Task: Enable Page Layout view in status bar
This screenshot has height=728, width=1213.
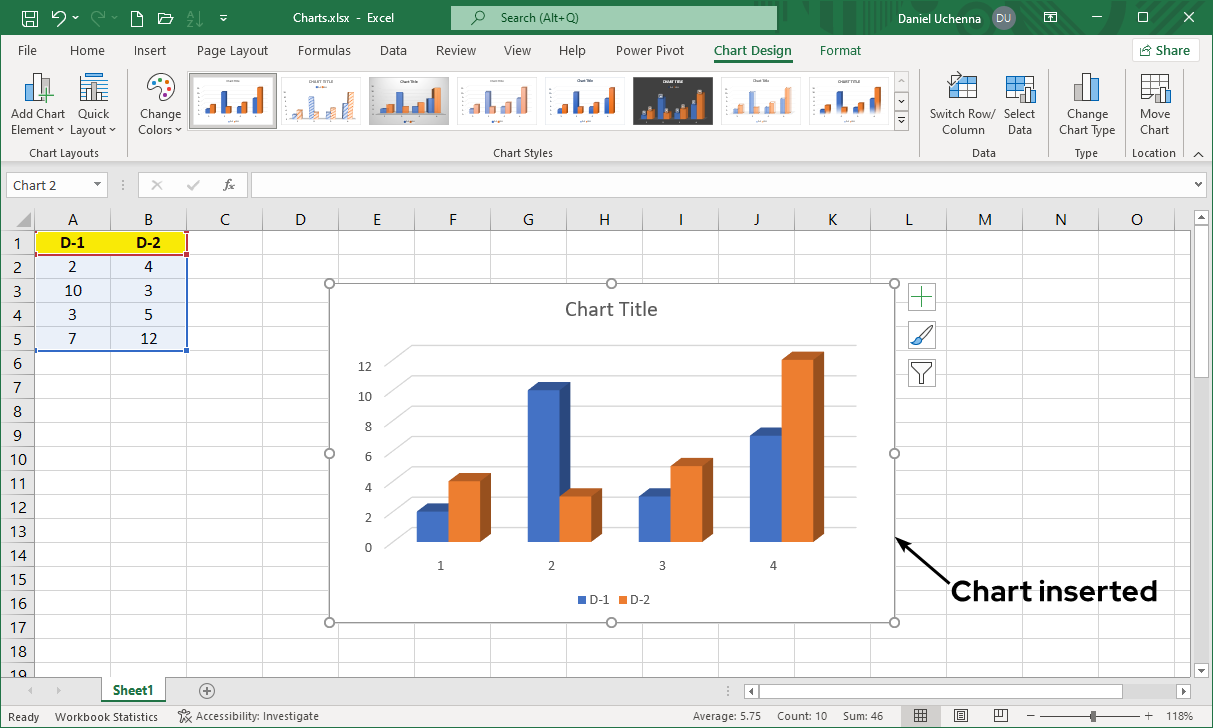Action: point(960,716)
